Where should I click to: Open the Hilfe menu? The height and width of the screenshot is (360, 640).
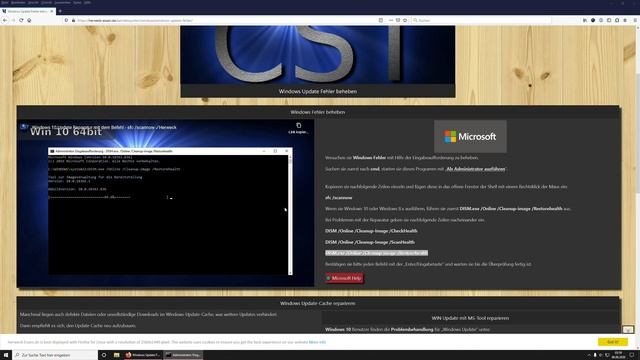click(87, 2)
